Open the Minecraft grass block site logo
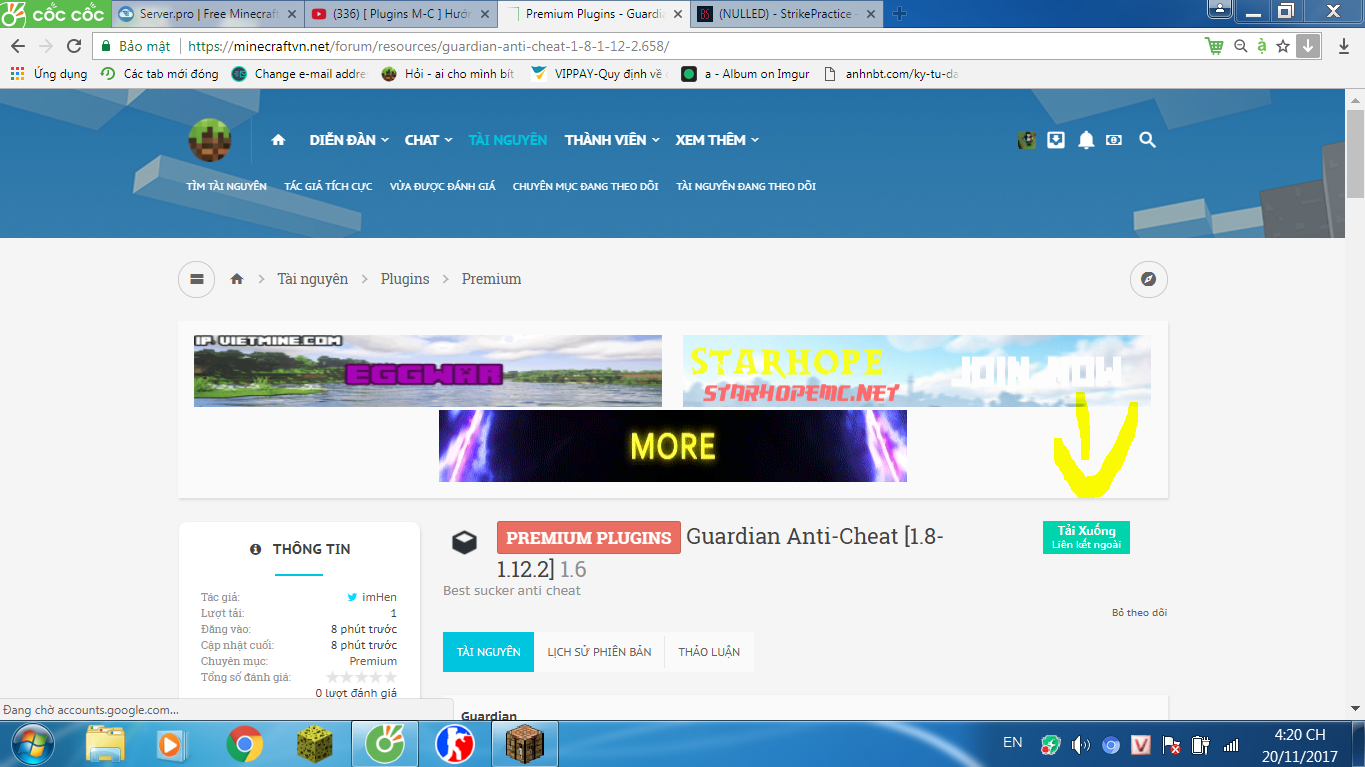 (x=209, y=140)
